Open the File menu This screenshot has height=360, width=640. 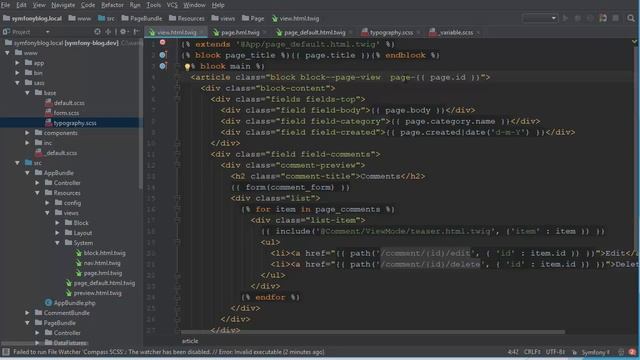coord(6,5)
